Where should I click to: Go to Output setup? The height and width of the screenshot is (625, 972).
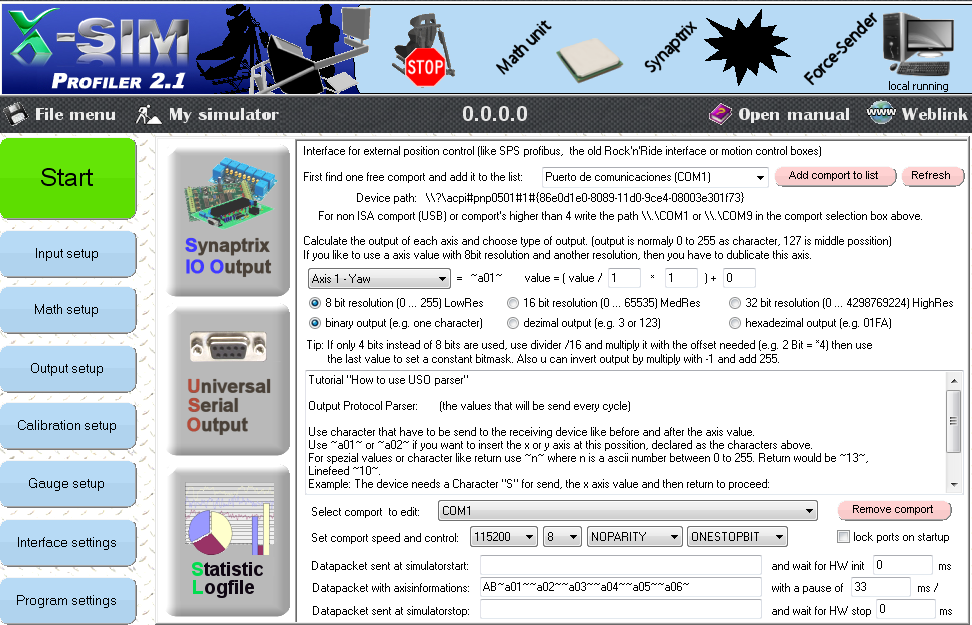pos(67,368)
